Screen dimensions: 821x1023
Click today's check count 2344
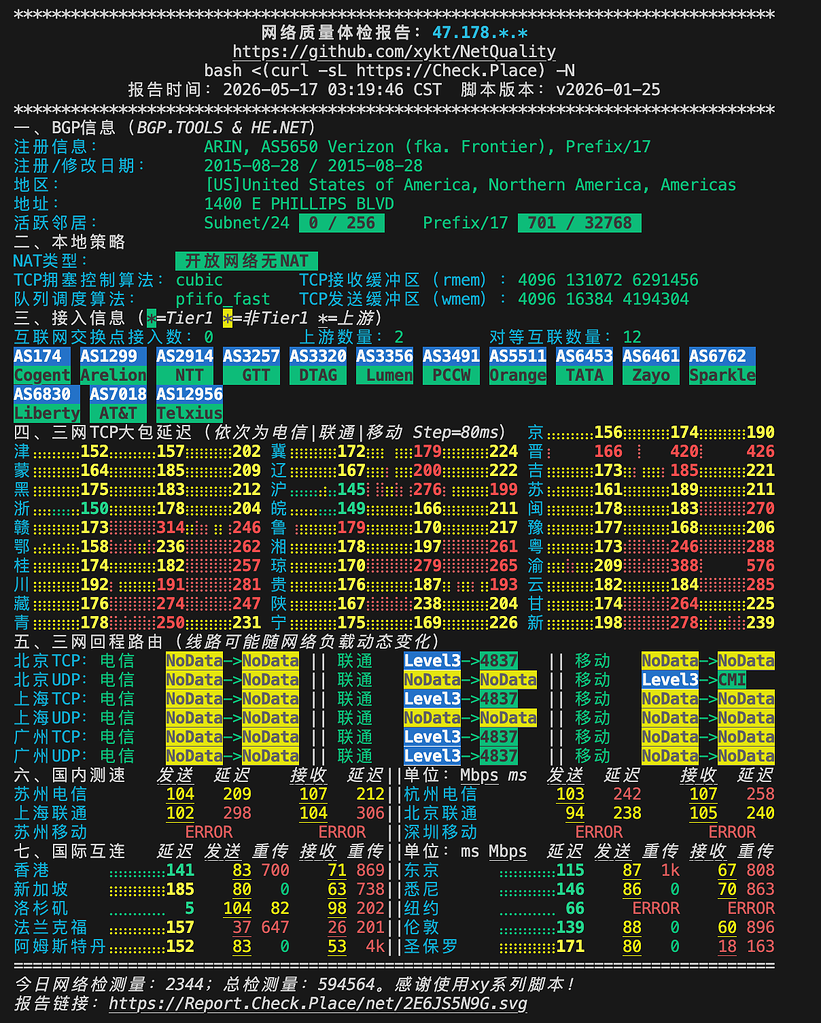pos(185,984)
